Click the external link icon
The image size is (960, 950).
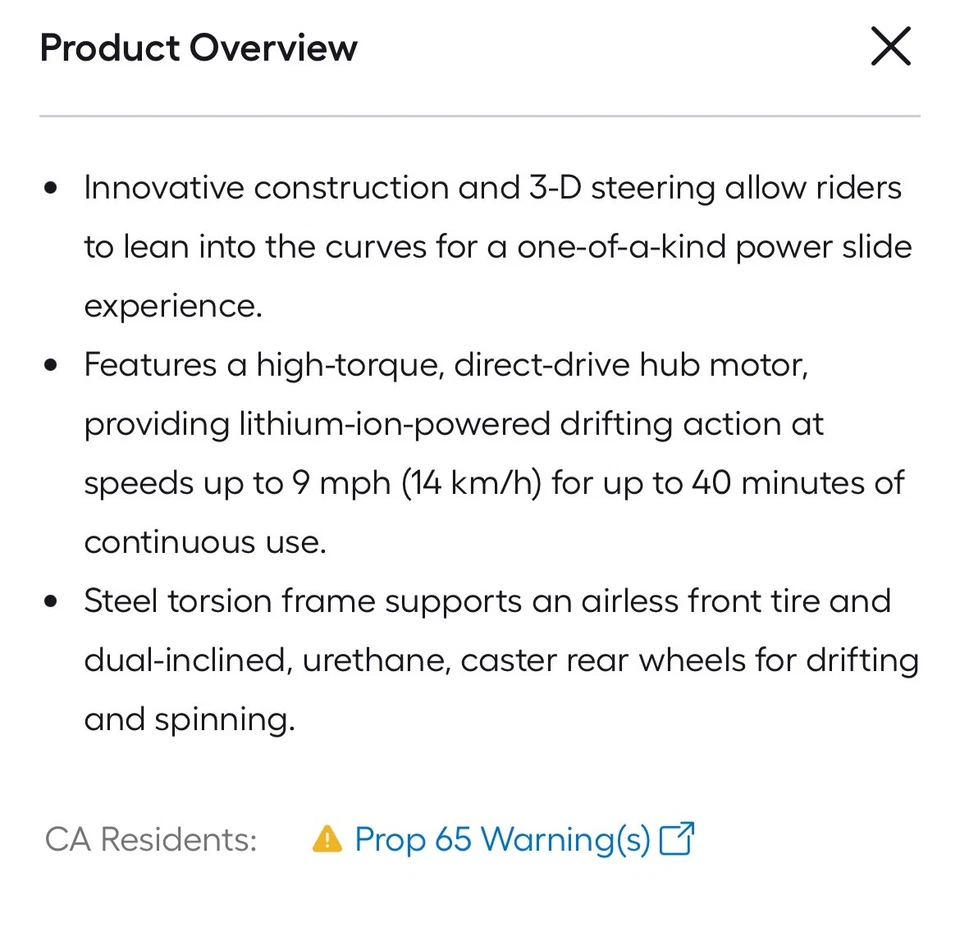(x=678, y=838)
